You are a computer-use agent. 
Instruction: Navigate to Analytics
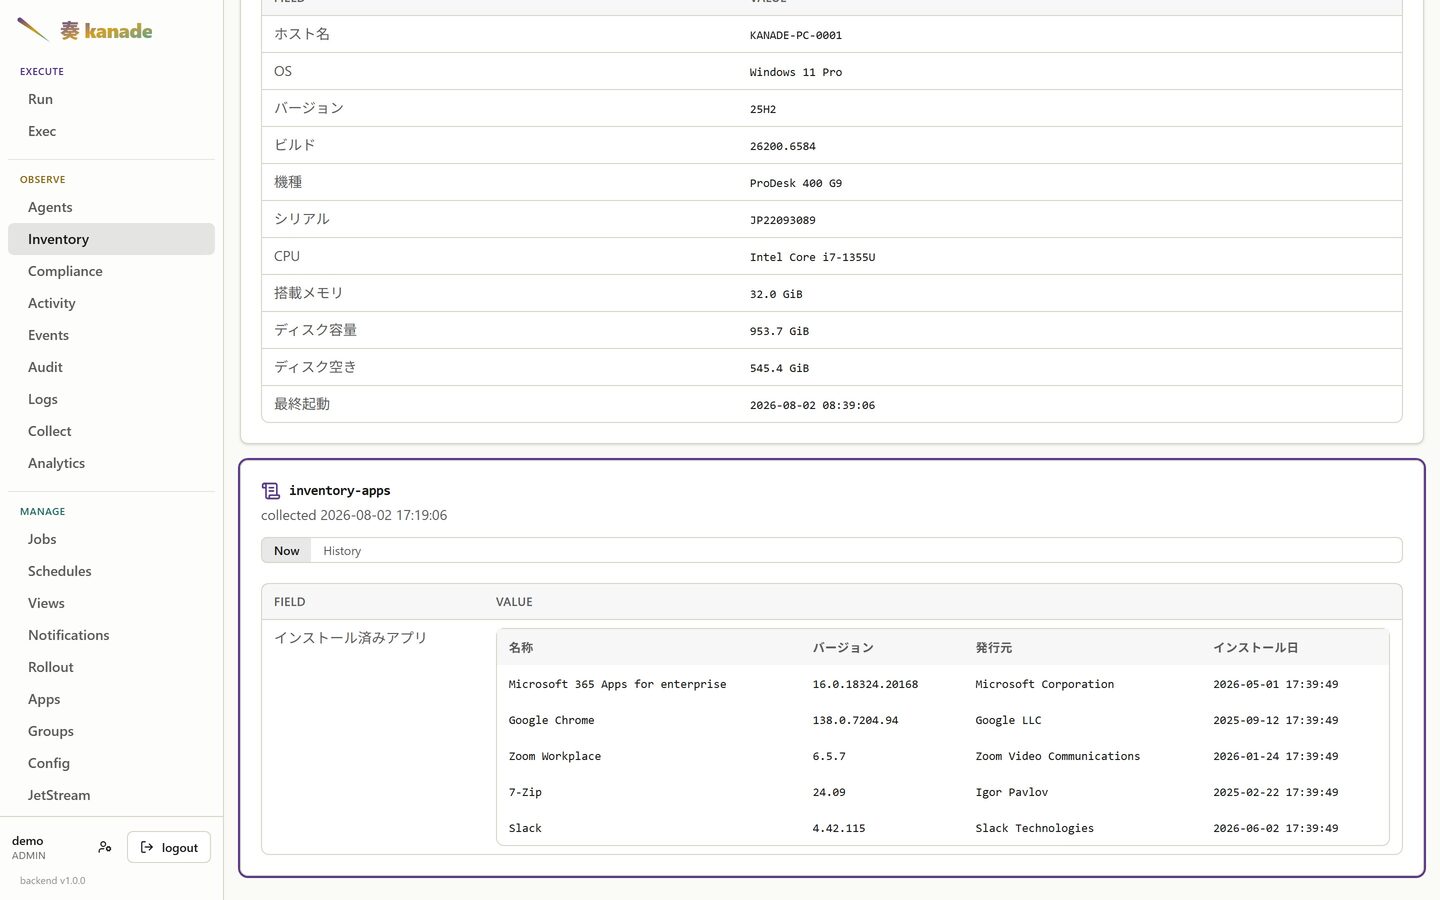tap(111, 463)
